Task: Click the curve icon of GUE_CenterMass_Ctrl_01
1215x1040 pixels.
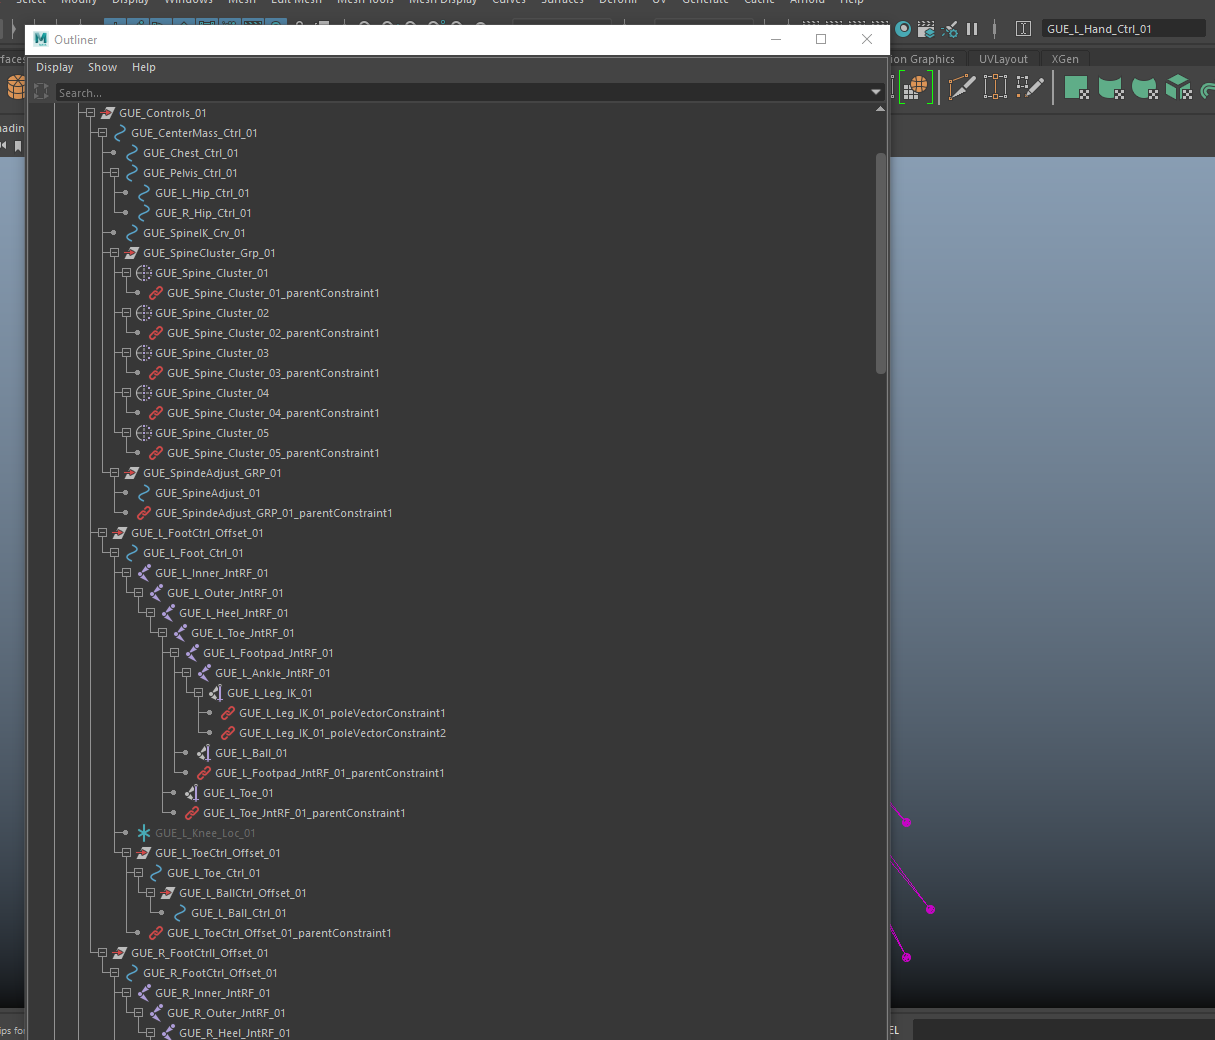Action: (x=120, y=133)
